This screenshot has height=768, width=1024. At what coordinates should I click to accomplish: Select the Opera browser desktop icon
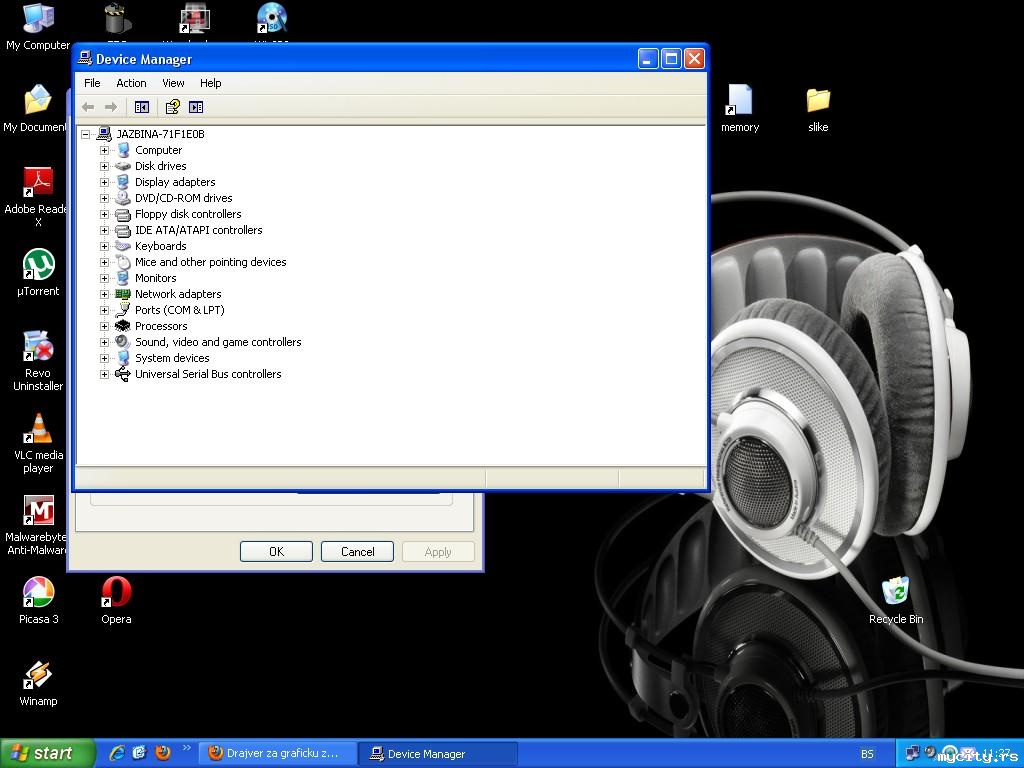(116, 593)
